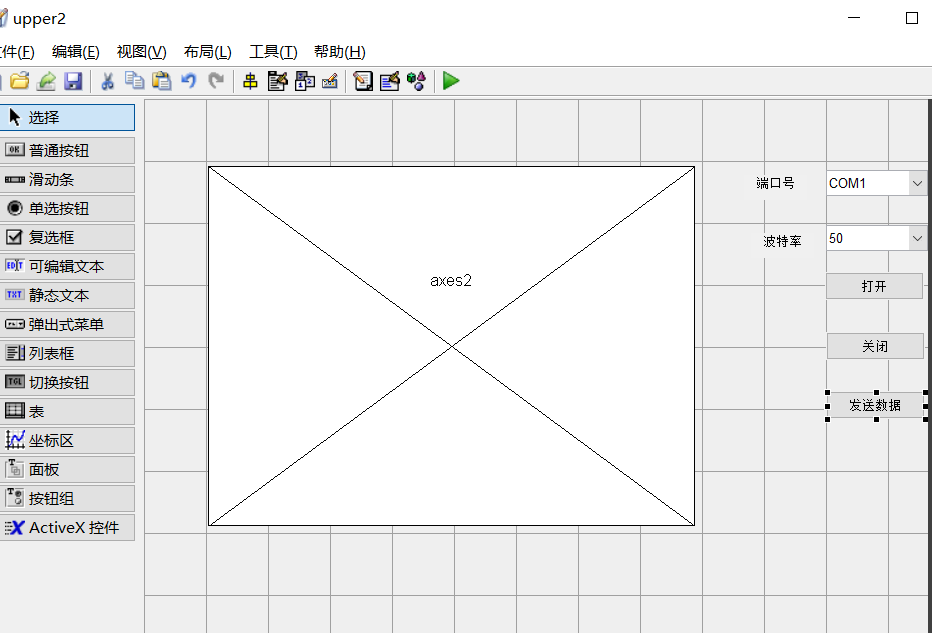Screen dimensions: 932x633
Task: Select the 复选框 checkbox tool
Action: [x=68, y=237]
